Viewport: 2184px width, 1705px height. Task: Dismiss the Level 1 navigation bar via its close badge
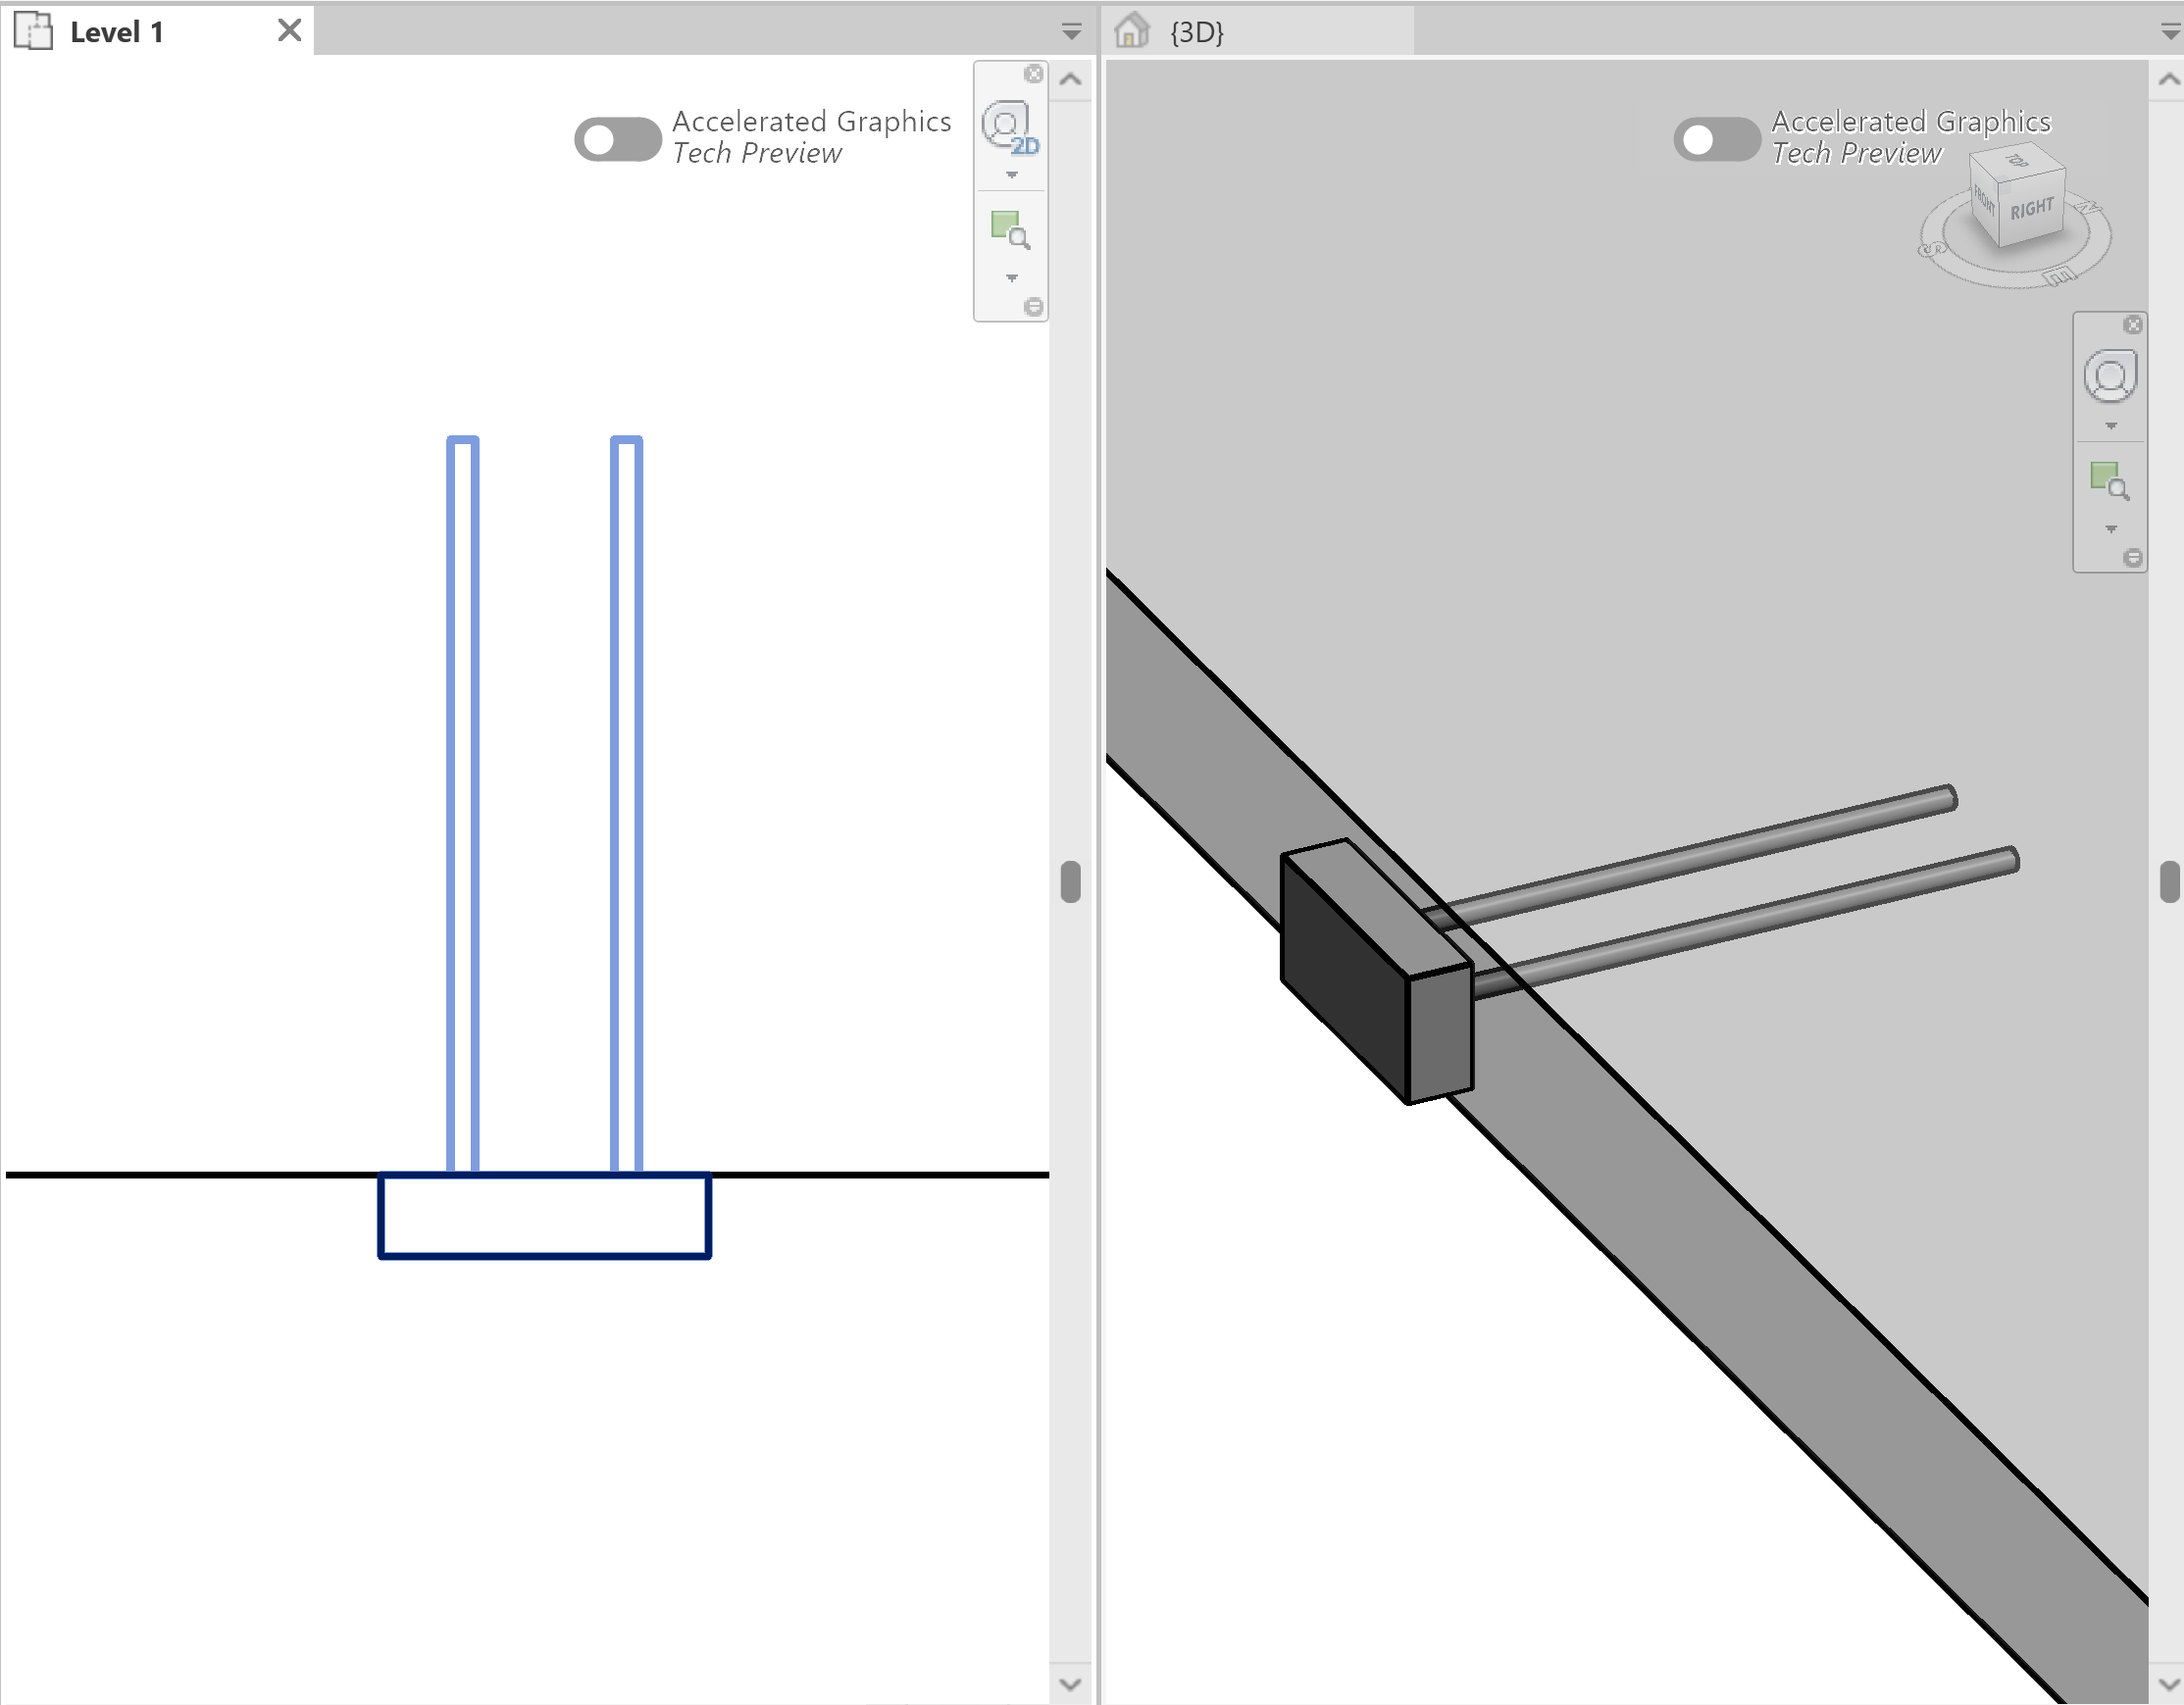pyautogui.click(x=1033, y=74)
